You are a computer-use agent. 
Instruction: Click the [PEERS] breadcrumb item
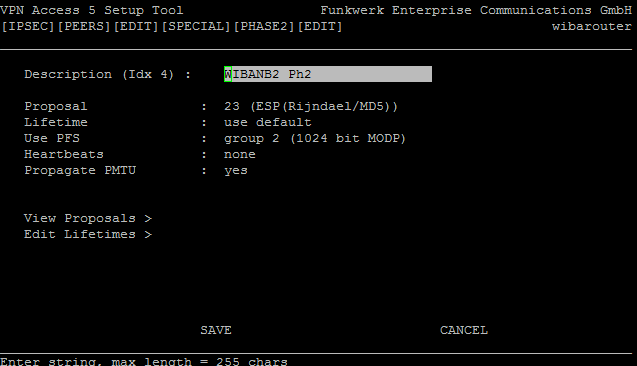[x=84, y=26]
